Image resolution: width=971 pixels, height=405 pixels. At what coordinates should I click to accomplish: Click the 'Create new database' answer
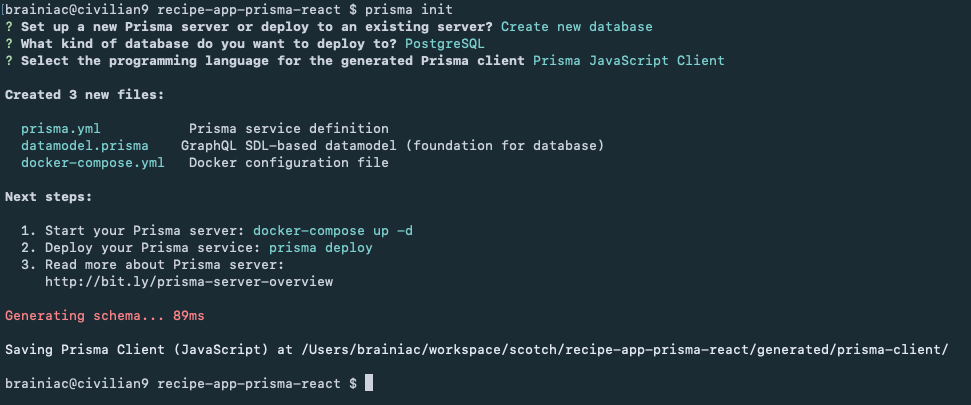coord(577,27)
